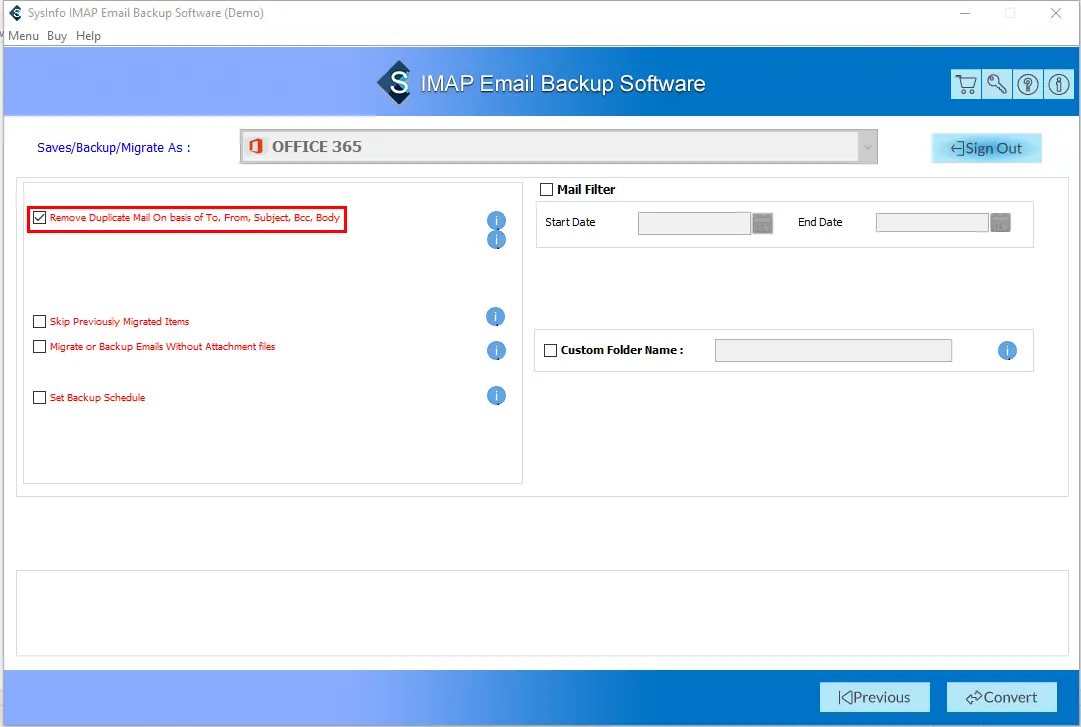This screenshot has width=1081, height=727.
Task: Open Start Date calendar picker icon
Action: click(762, 223)
